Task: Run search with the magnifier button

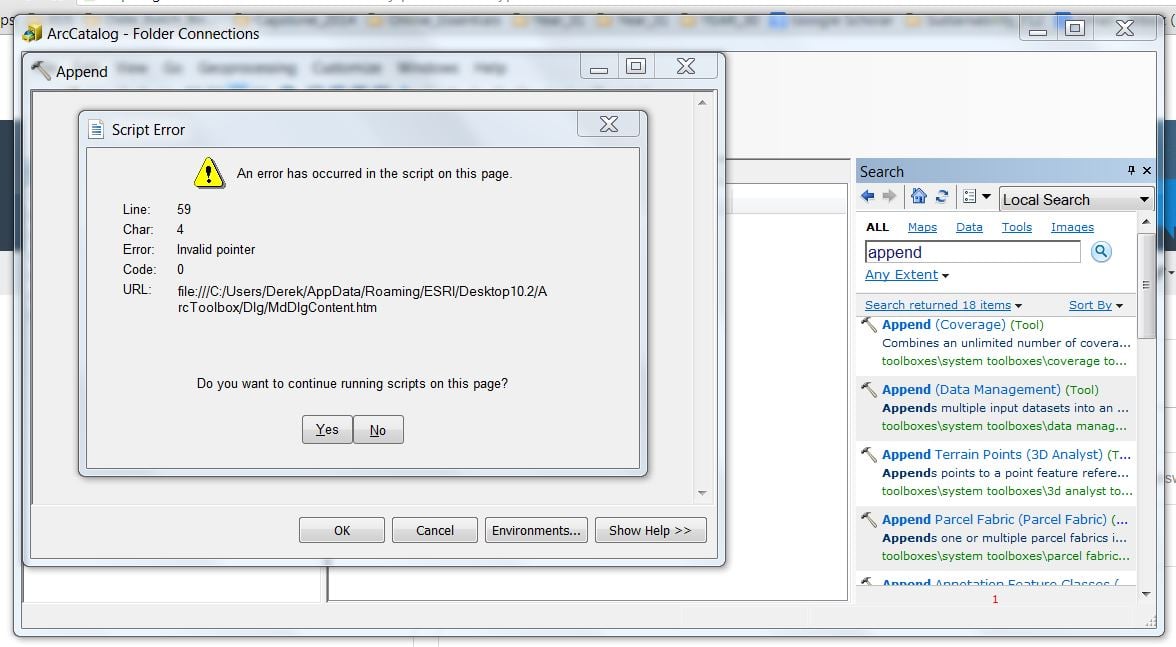Action: pyautogui.click(x=1100, y=252)
